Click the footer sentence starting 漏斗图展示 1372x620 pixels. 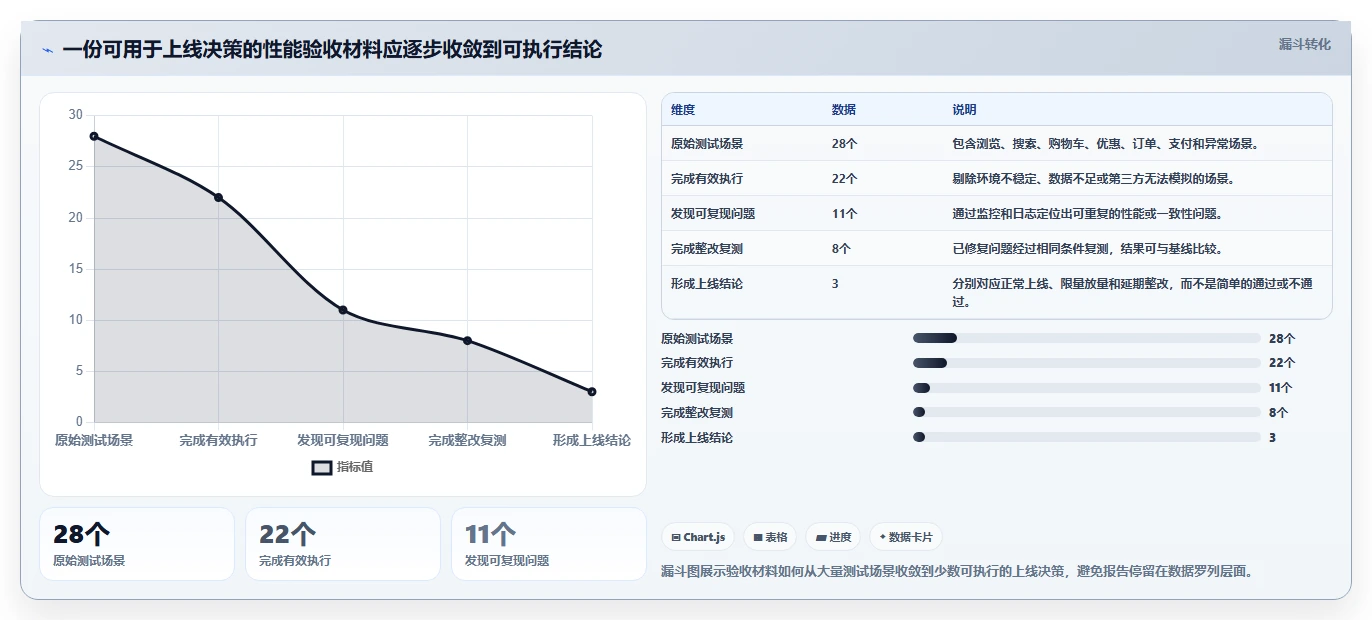coord(957,572)
